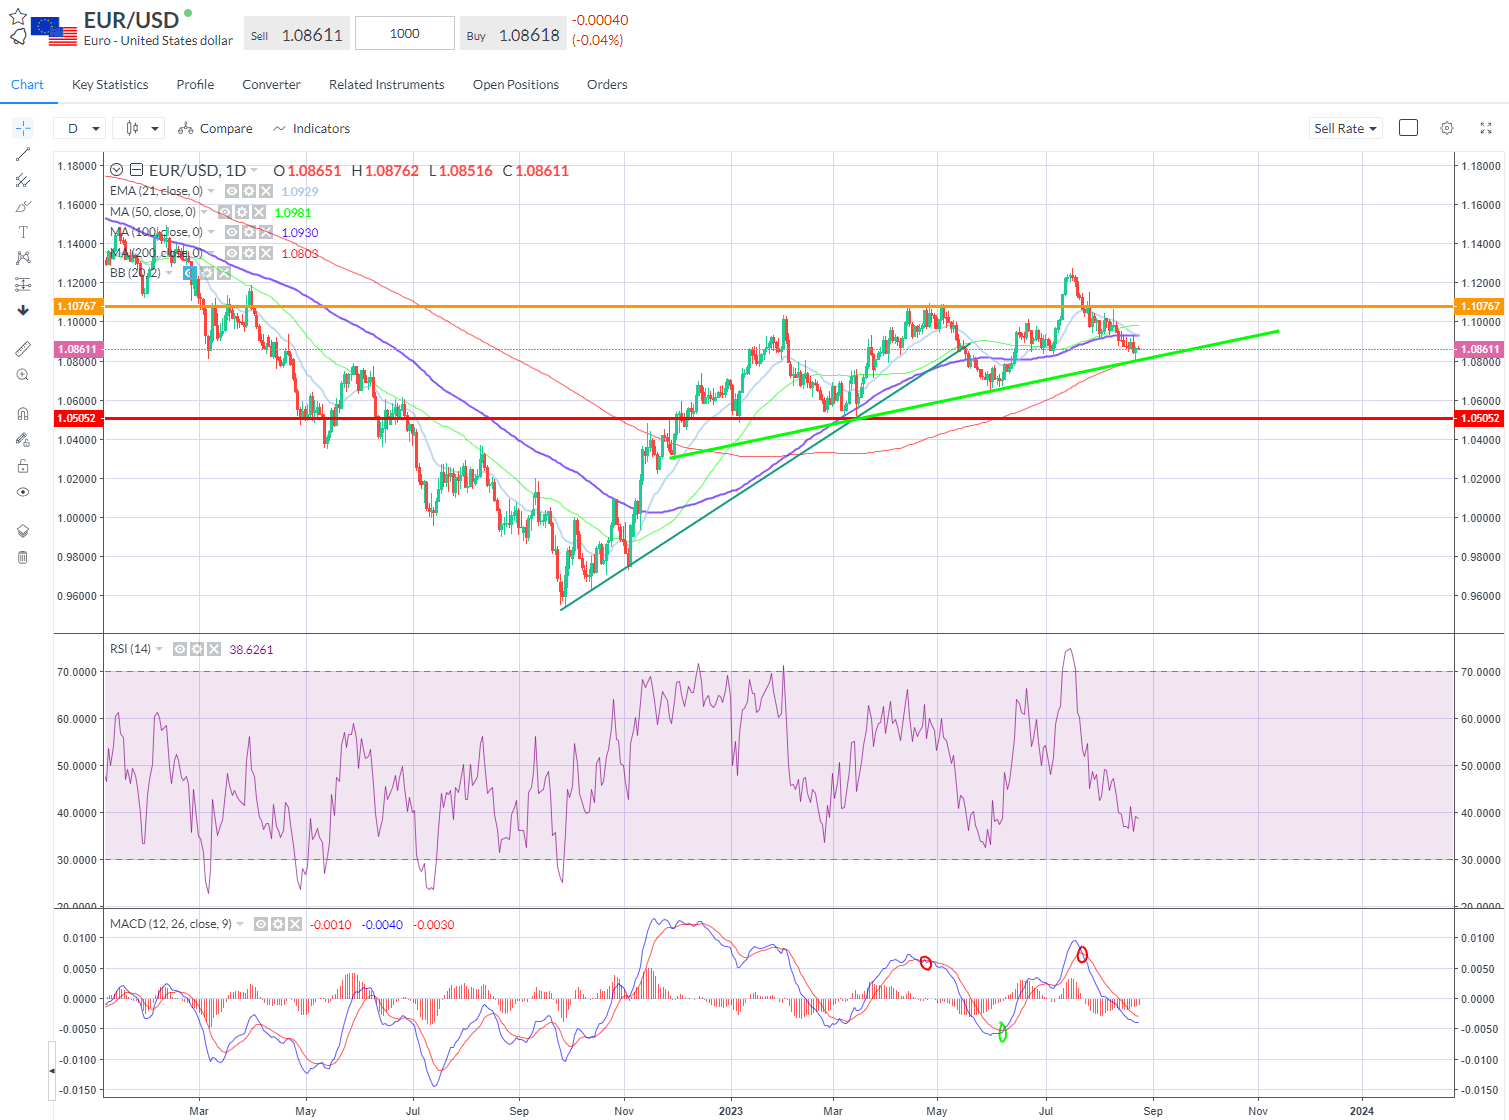
Task: Hide the RSI indicator
Action: point(180,649)
